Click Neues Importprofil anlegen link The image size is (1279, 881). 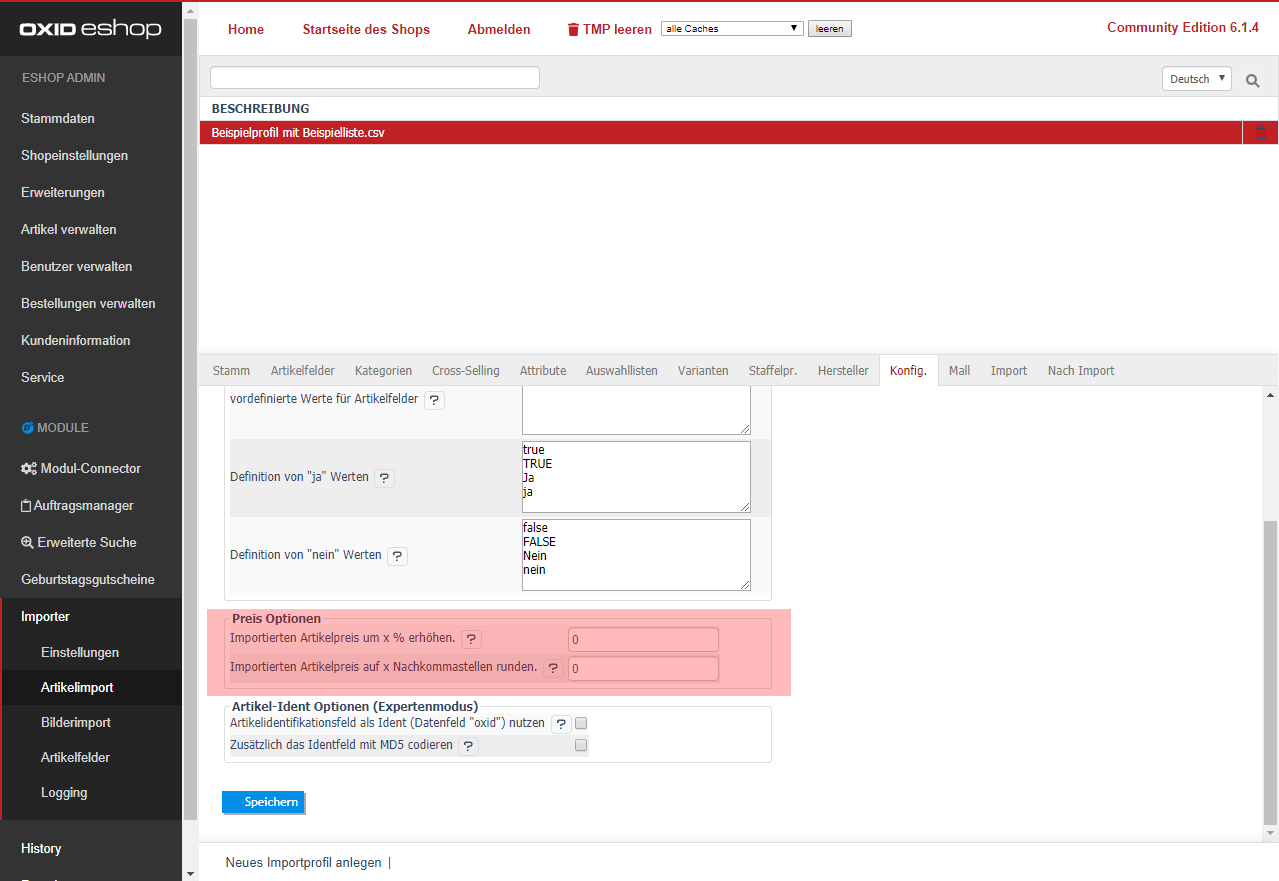click(x=303, y=862)
